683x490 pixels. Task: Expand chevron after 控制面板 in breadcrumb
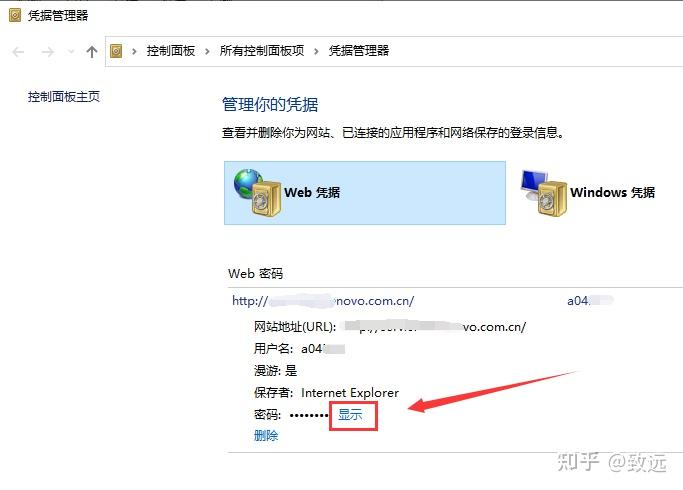coord(207,52)
